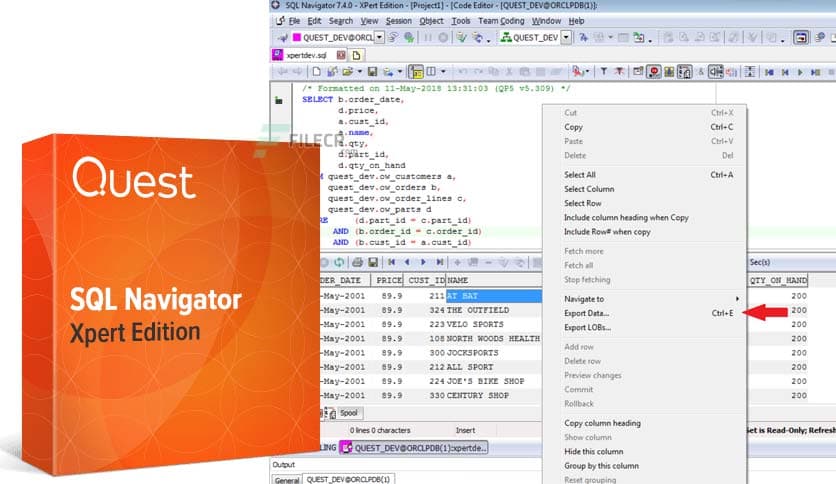Toggle Include Row# when copy
Screen dimensions: 836x484
[x=645, y=232]
